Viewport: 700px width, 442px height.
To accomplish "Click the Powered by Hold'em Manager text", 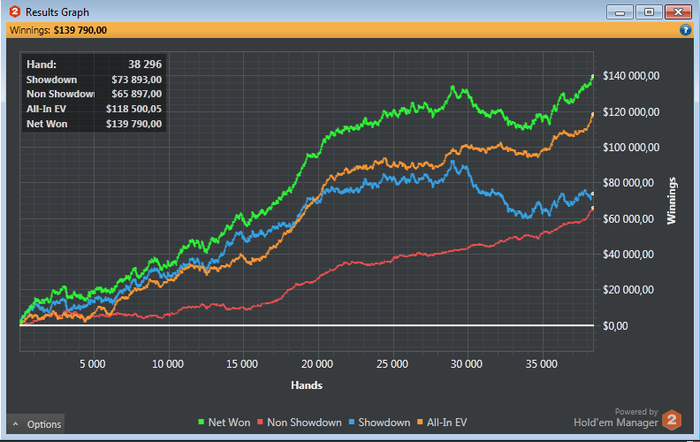I will tap(616, 417).
